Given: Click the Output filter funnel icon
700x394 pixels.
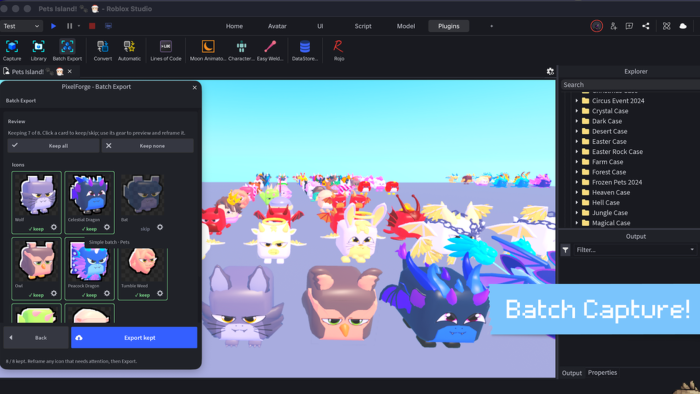Looking at the screenshot, I should coord(565,250).
